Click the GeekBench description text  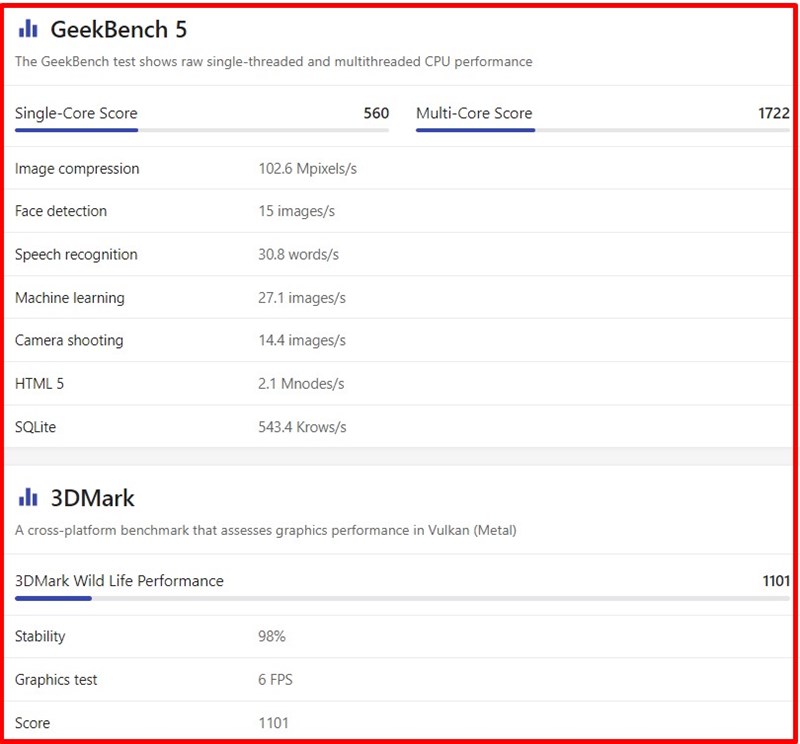(273, 62)
